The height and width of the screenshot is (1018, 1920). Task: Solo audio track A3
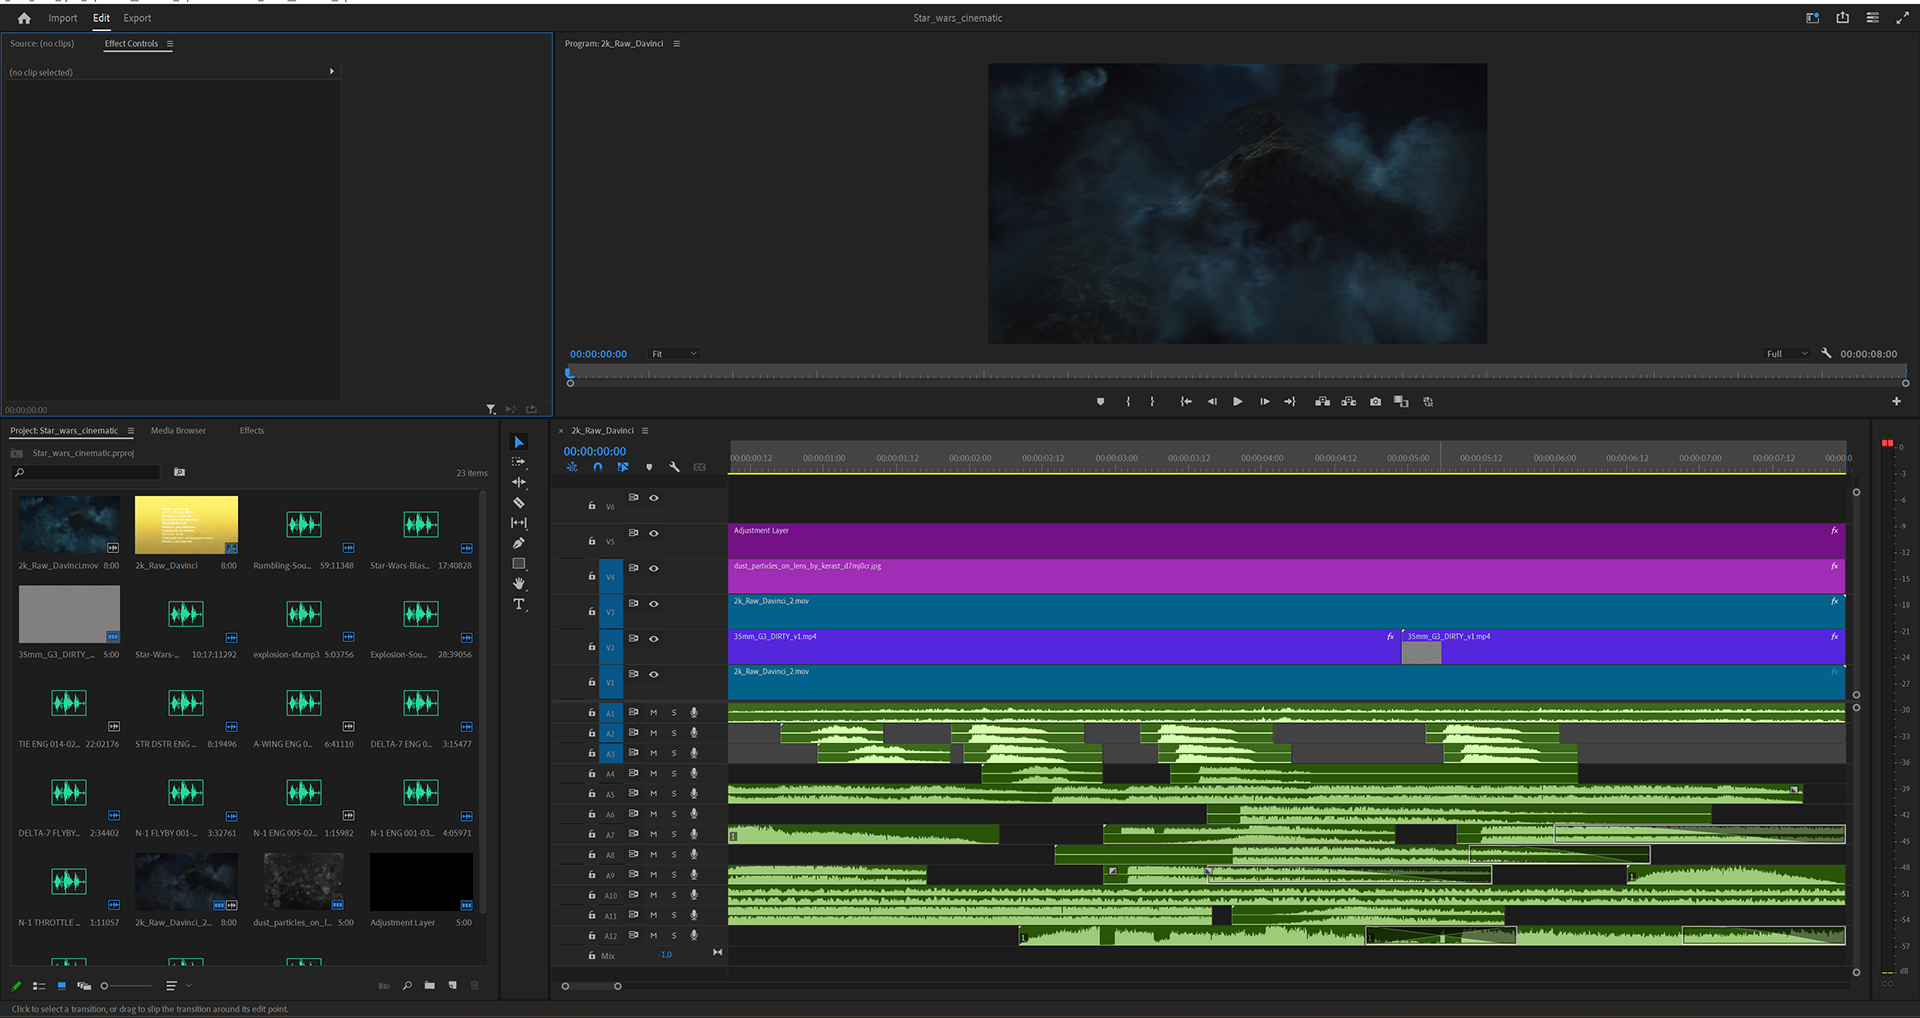tap(674, 753)
